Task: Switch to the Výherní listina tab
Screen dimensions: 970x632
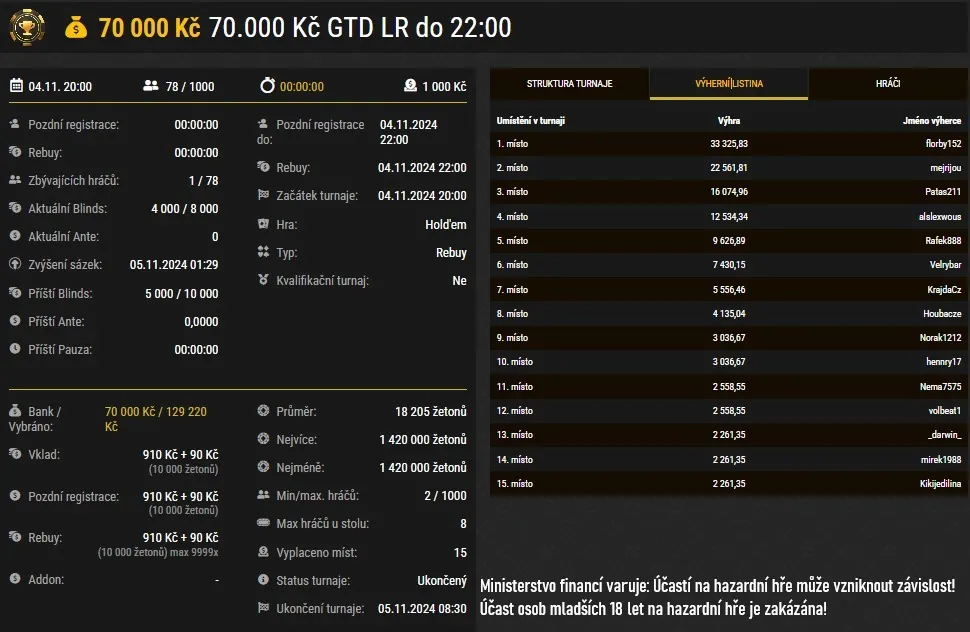Action: (x=728, y=84)
